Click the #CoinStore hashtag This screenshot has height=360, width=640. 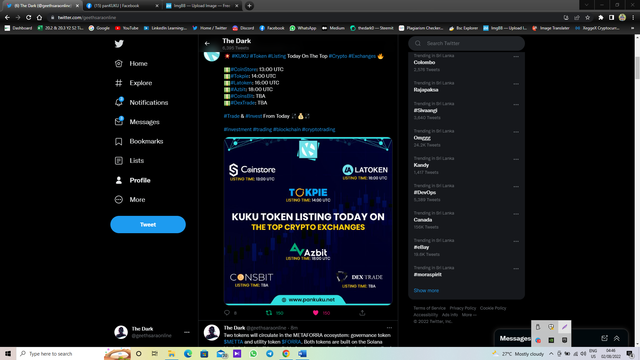click(244, 69)
